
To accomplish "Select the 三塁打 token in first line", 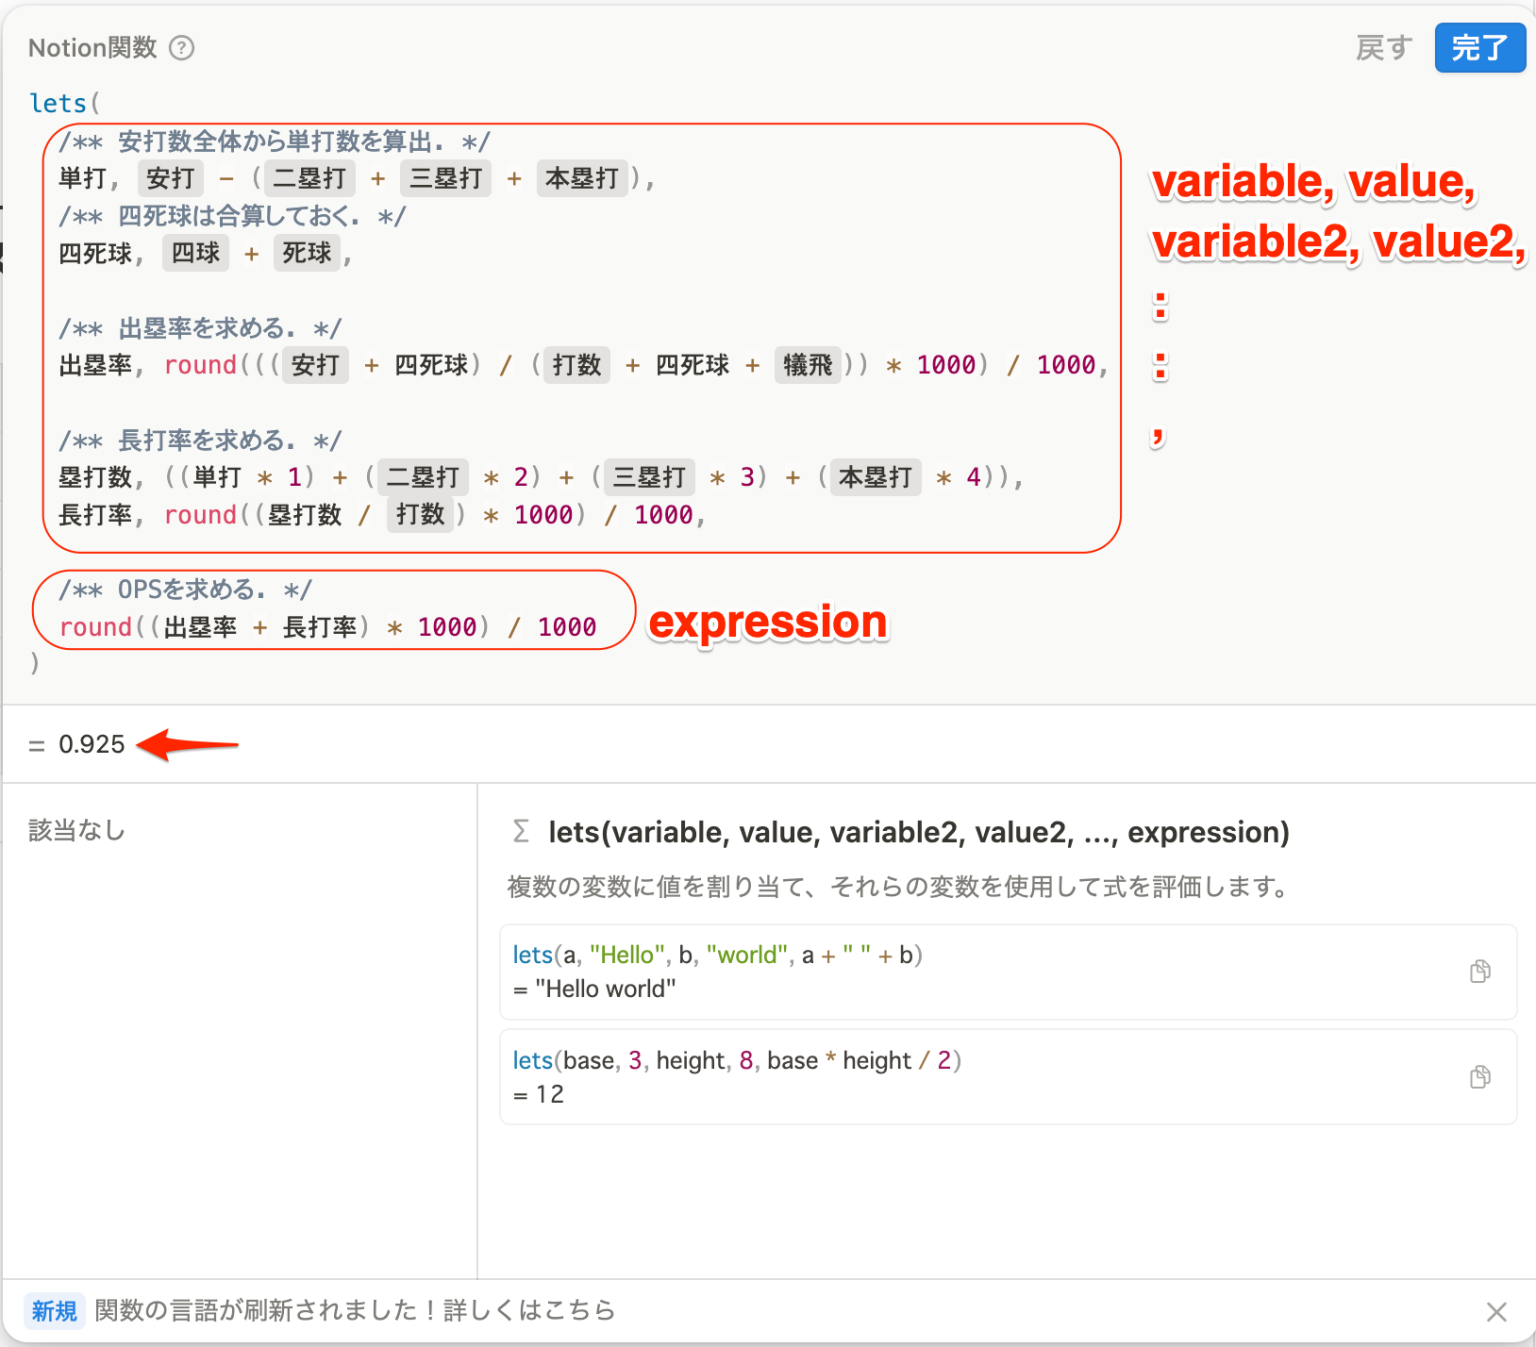I will click(x=445, y=178).
